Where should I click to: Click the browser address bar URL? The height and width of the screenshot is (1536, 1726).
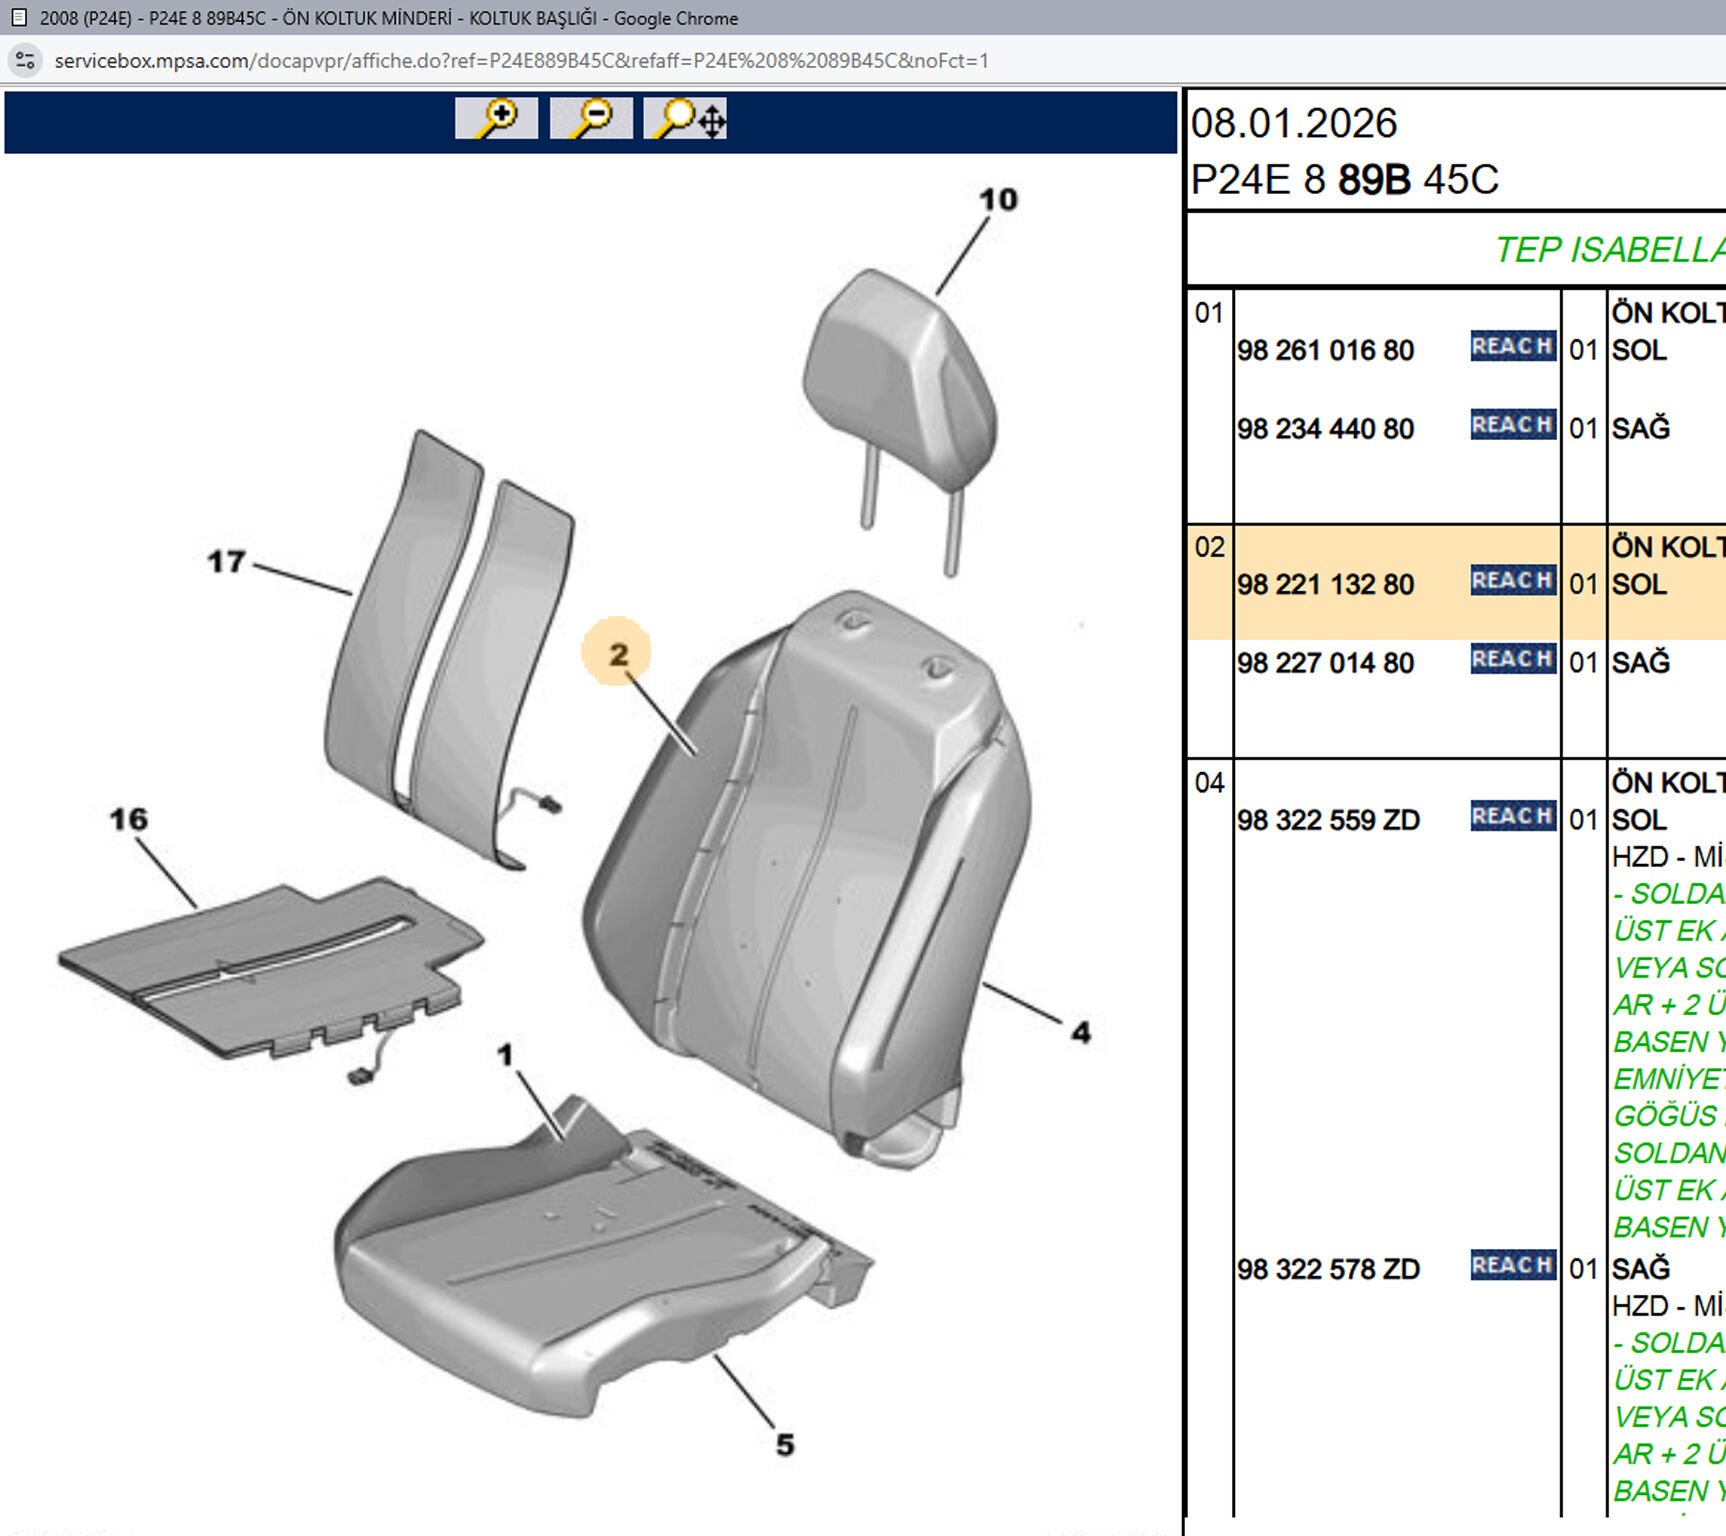point(521,61)
